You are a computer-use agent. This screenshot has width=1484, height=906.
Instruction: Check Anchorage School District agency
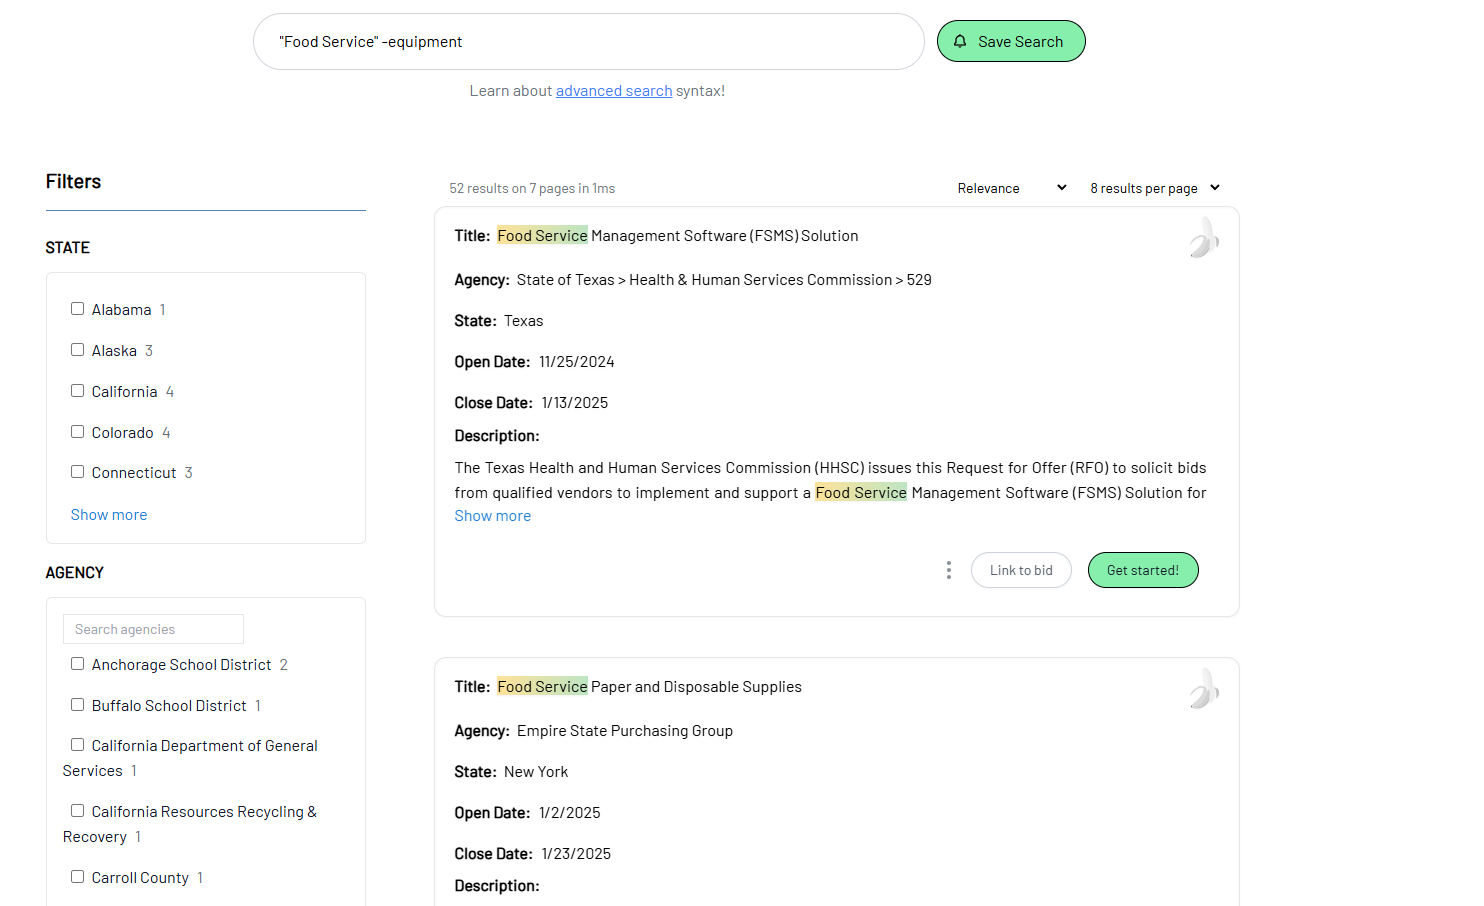(77, 664)
